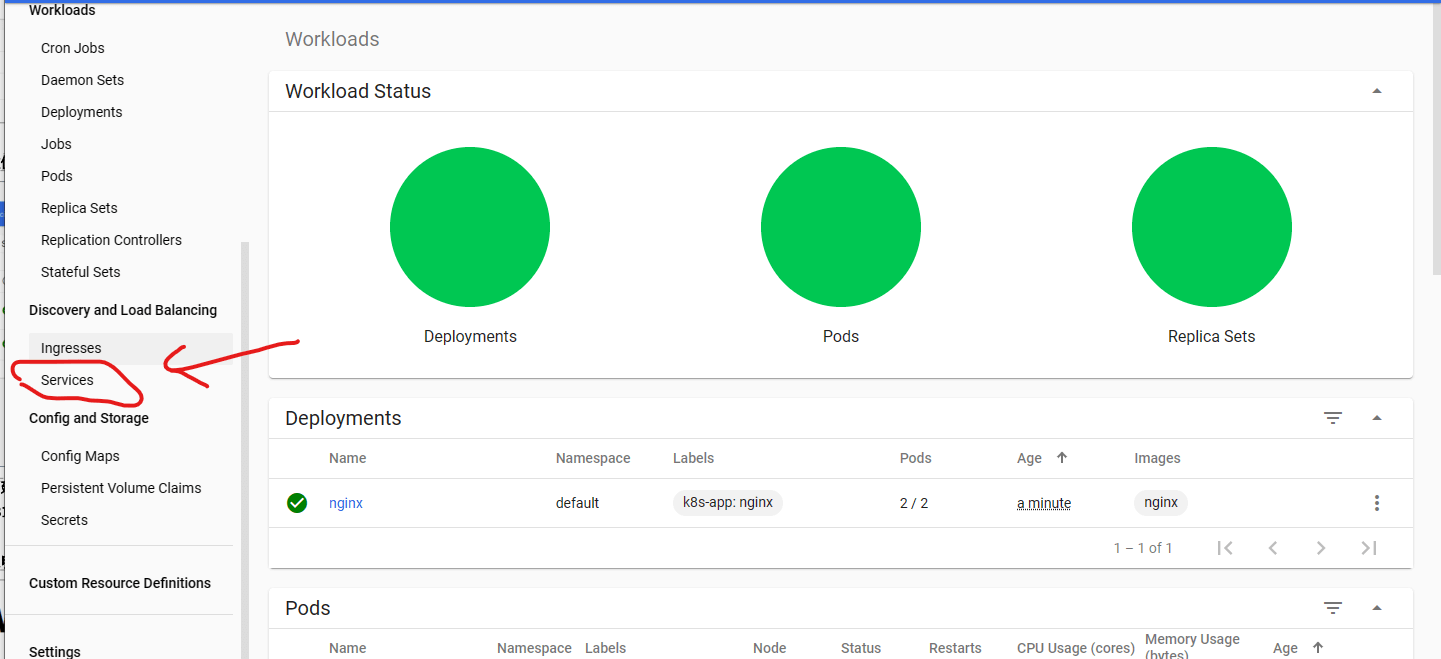The height and width of the screenshot is (659, 1441).
Task: Go to last page of Deployments
Action: pos(1369,548)
